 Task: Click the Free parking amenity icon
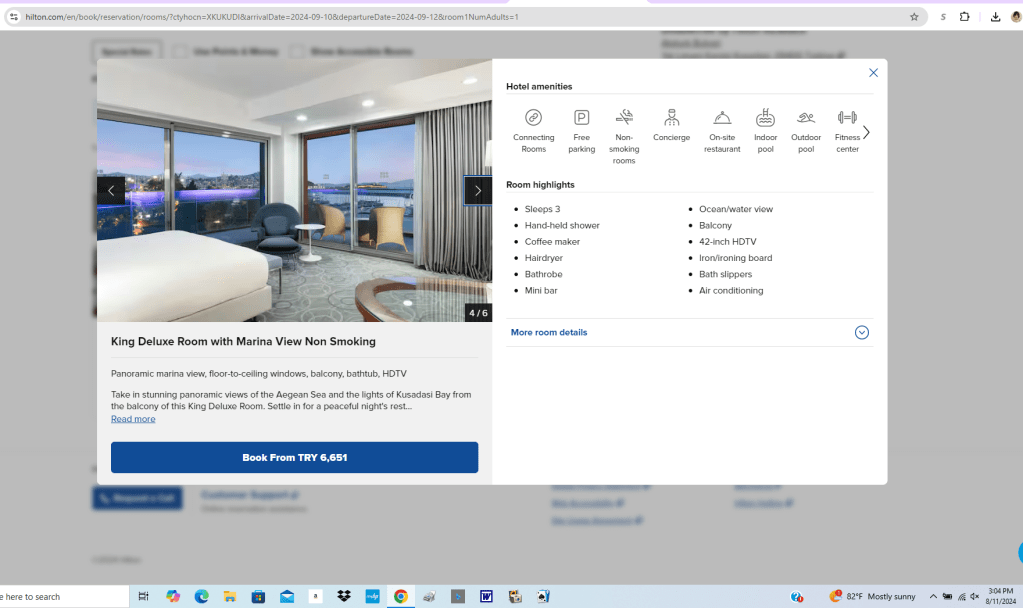(x=581, y=117)
